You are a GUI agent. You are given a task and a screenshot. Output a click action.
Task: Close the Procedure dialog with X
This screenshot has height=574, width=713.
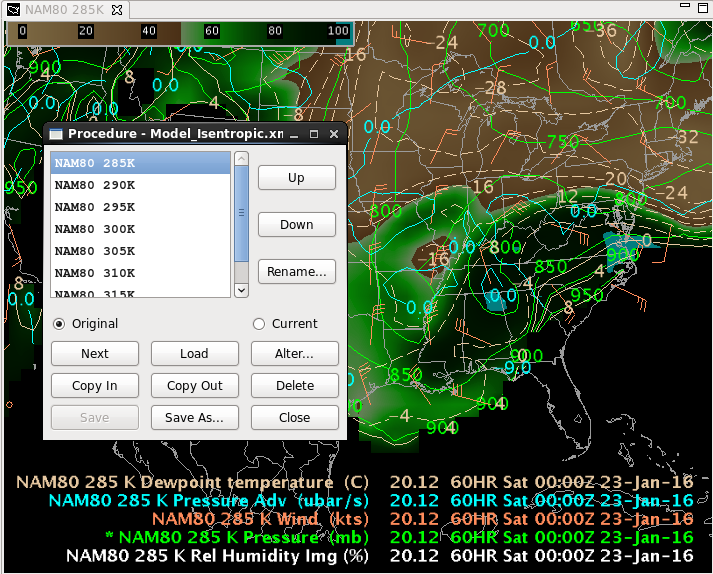tap(334, 134)
